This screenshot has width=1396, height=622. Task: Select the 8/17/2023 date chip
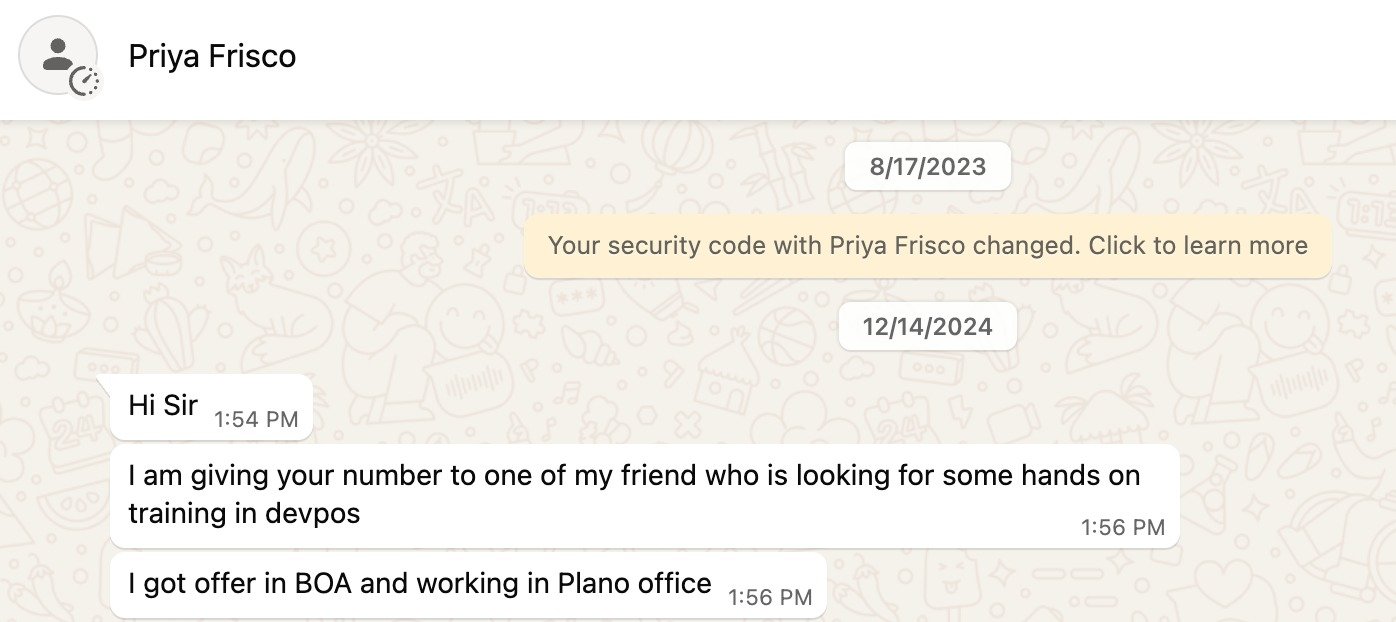[927, 167]
